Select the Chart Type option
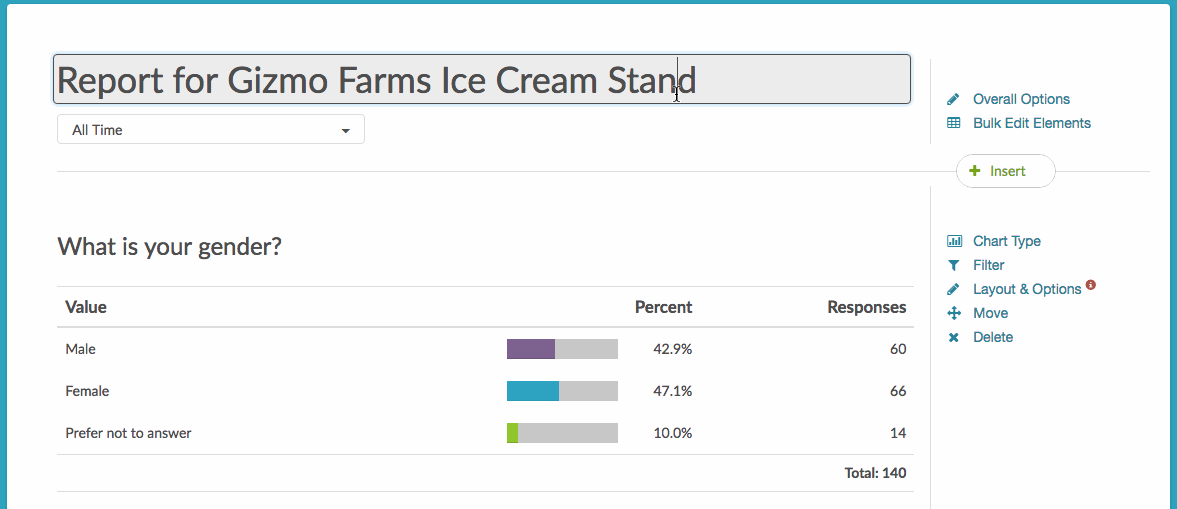Viewport: 1177px width, 509px height. pos(1007,241)
